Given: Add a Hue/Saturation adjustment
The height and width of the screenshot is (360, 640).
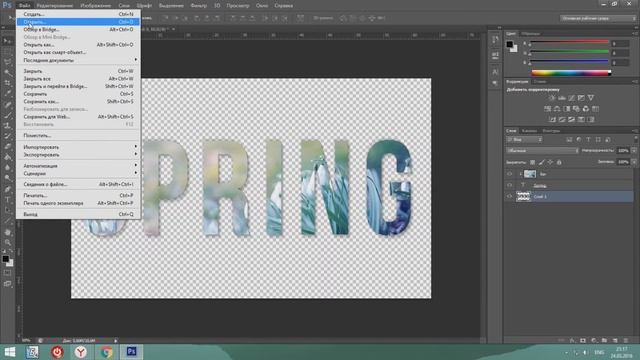Looking at the screenshot, I should (547, 109).
